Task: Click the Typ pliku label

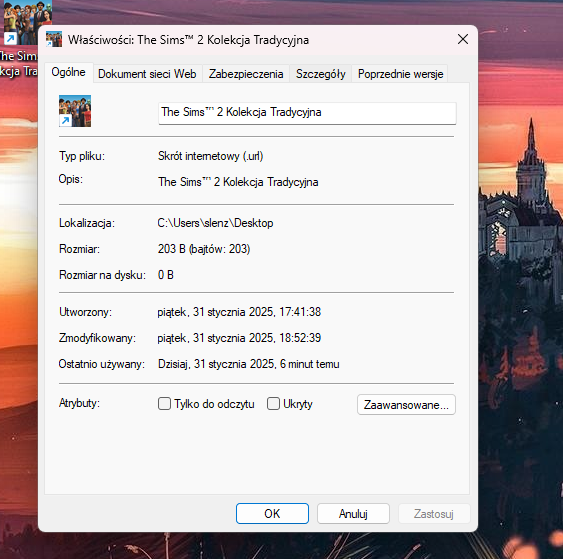Action: tap(82, 156)
